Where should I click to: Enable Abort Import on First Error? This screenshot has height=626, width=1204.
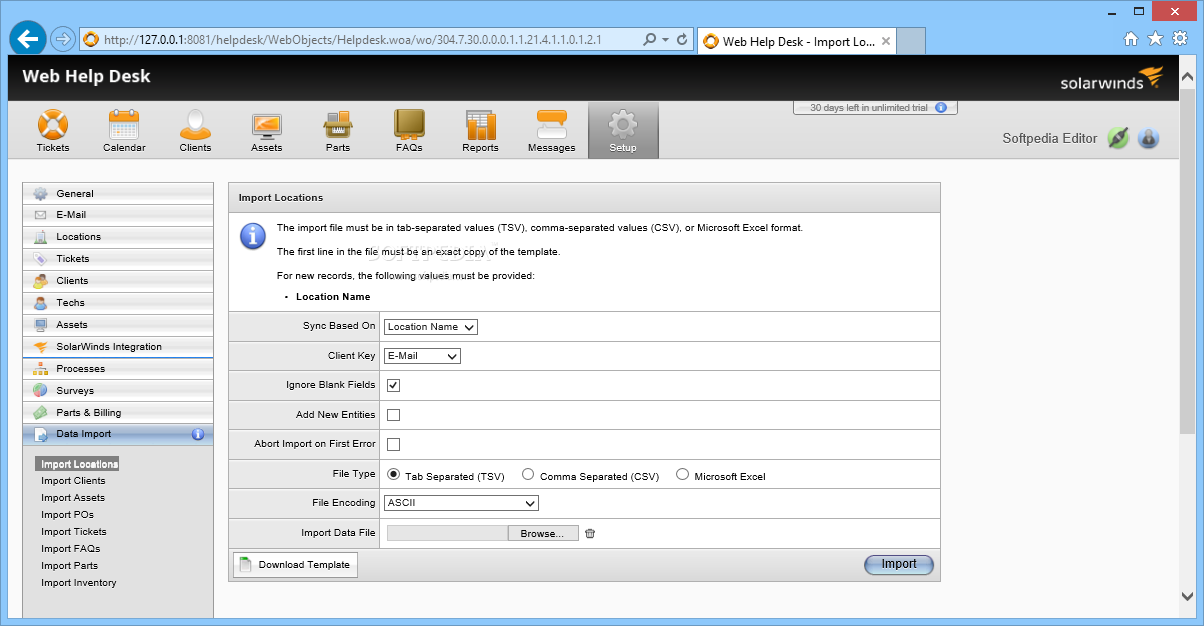(393, 444)
